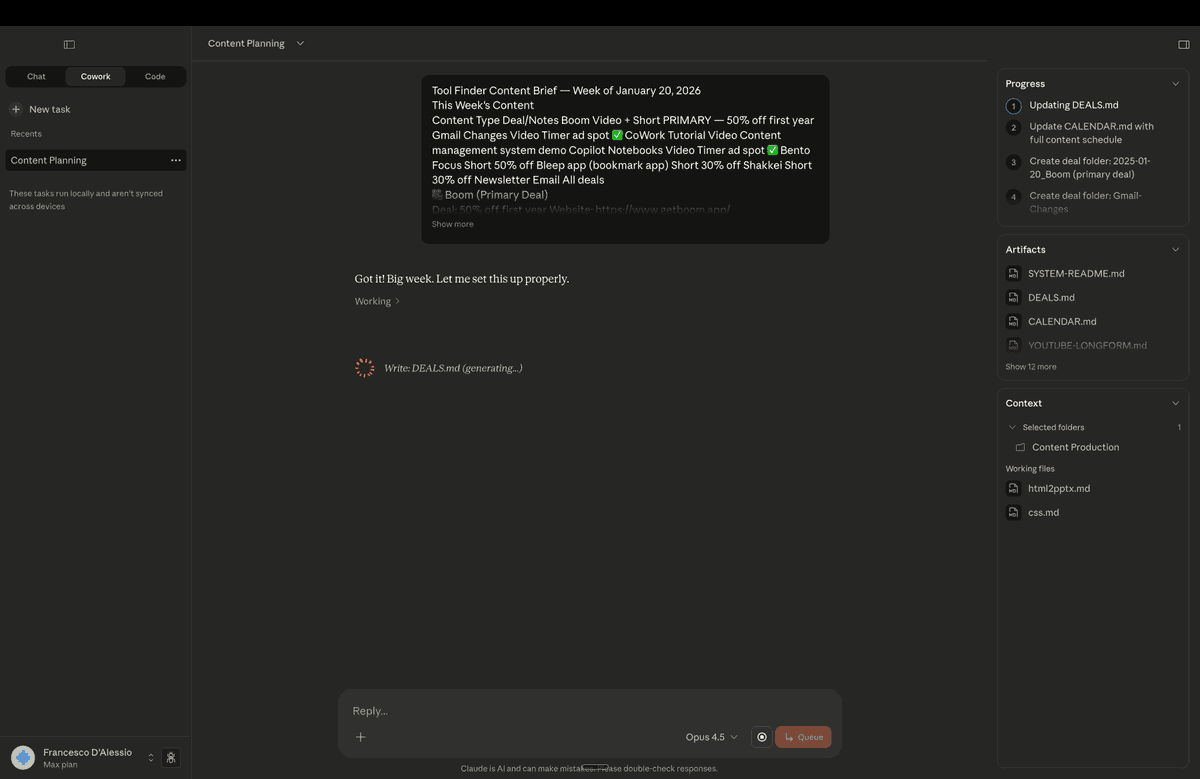The image size is (1200, 779).
Task: Open CALENDAR.md file icon in Artifacts
Action: 1013,321
